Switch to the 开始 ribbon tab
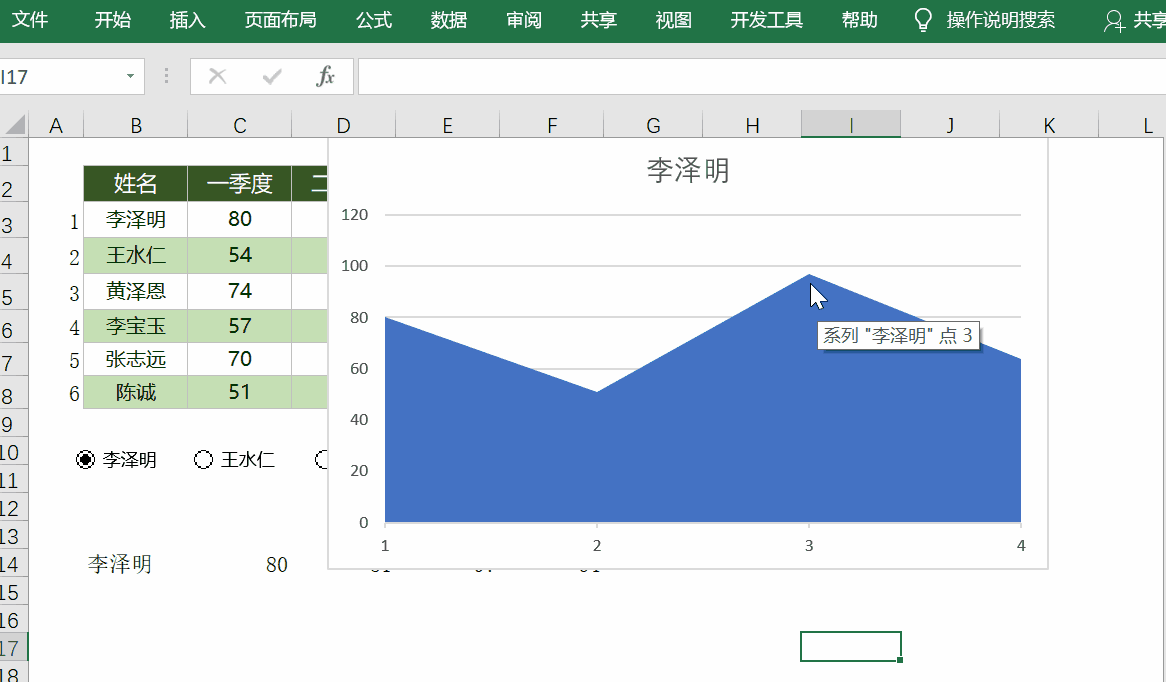The width and height of the screenshot is (1166, 682). (x=112, y=20)
